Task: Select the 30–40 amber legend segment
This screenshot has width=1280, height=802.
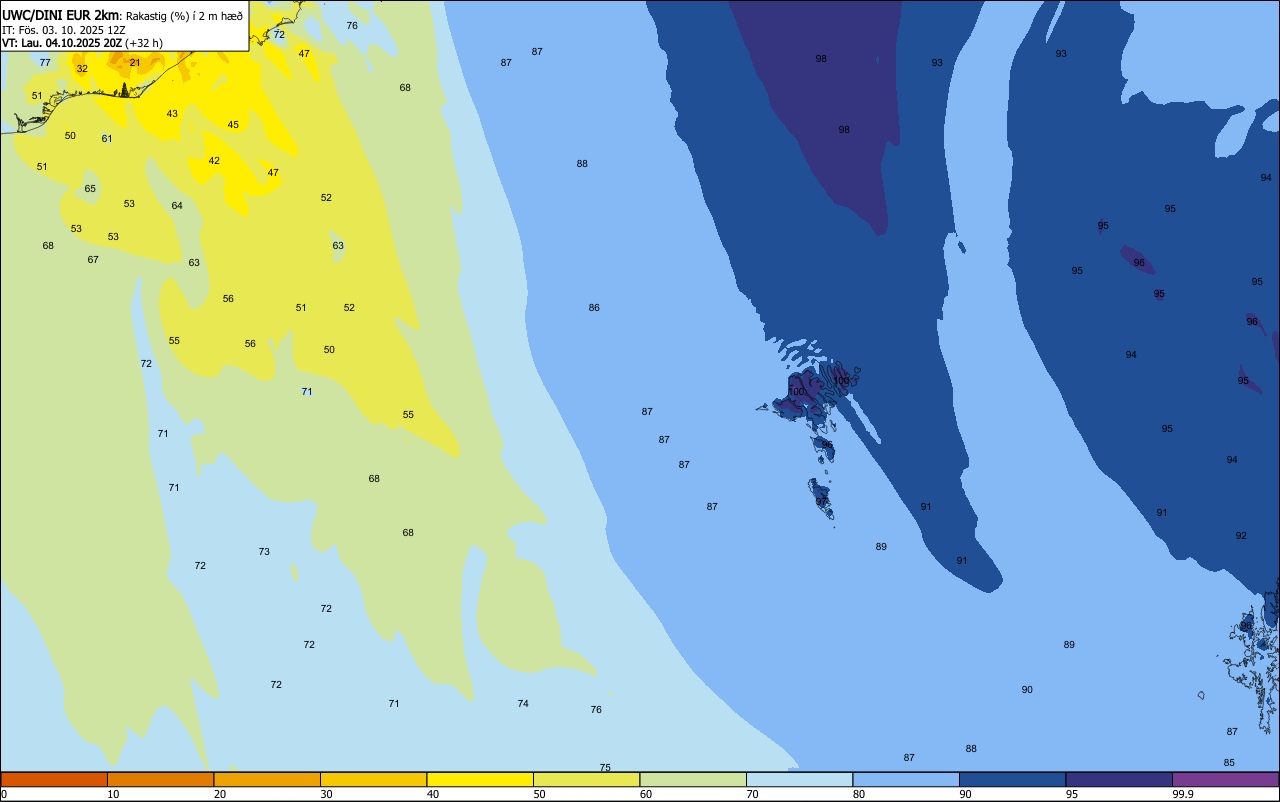Action: pos(373,779)
